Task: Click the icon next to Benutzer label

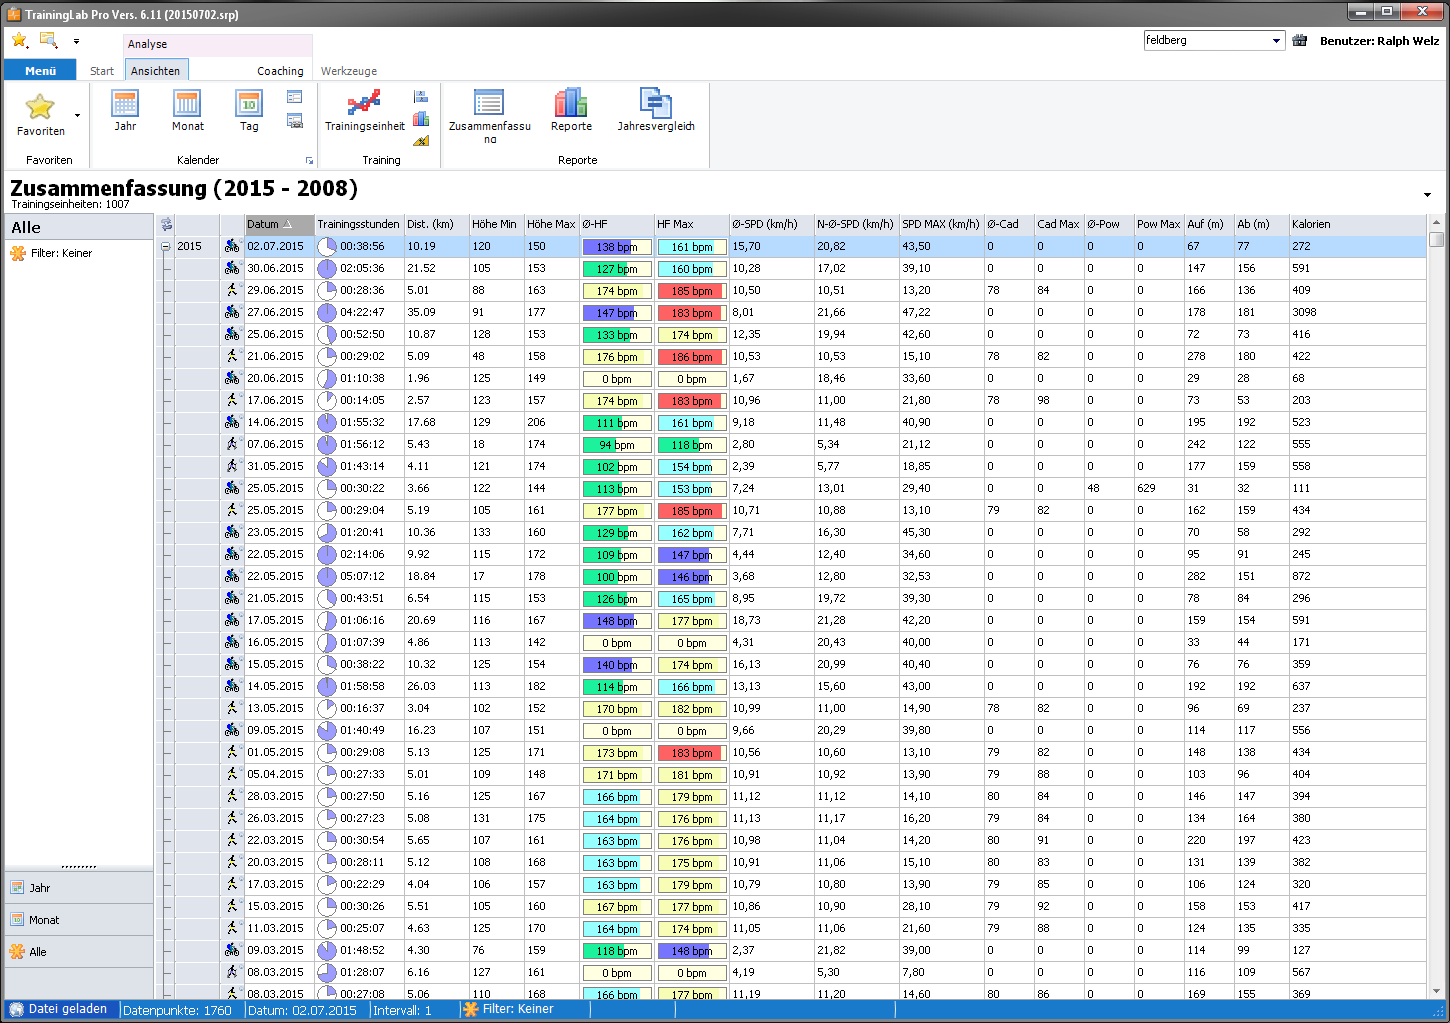Action: click(1300, 40)
